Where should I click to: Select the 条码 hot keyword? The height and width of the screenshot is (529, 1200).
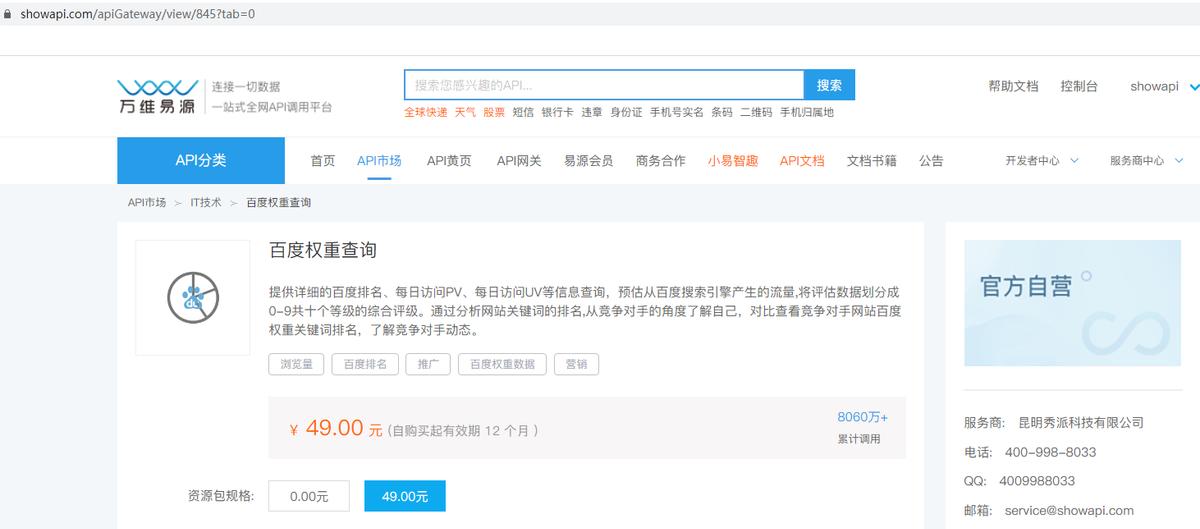pyautogui.click(x=722, y=113)
